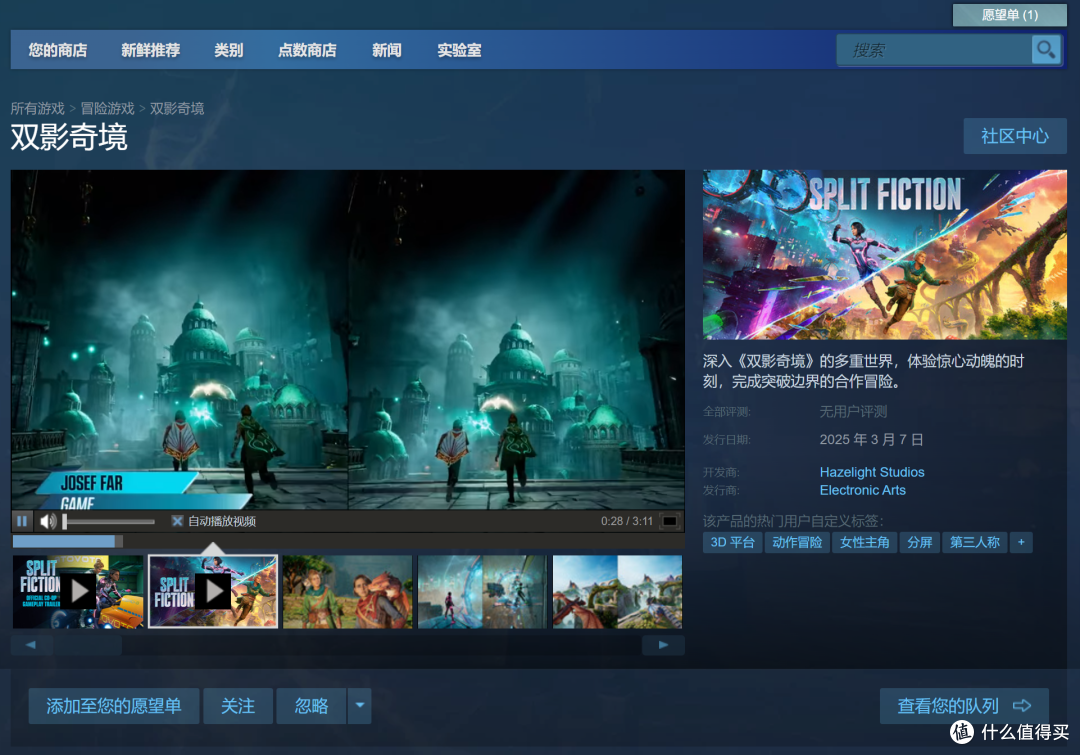Screen dimensions: 1080x755
Task: Open the 实验室 tab
Action: click(x=459, y=50)
